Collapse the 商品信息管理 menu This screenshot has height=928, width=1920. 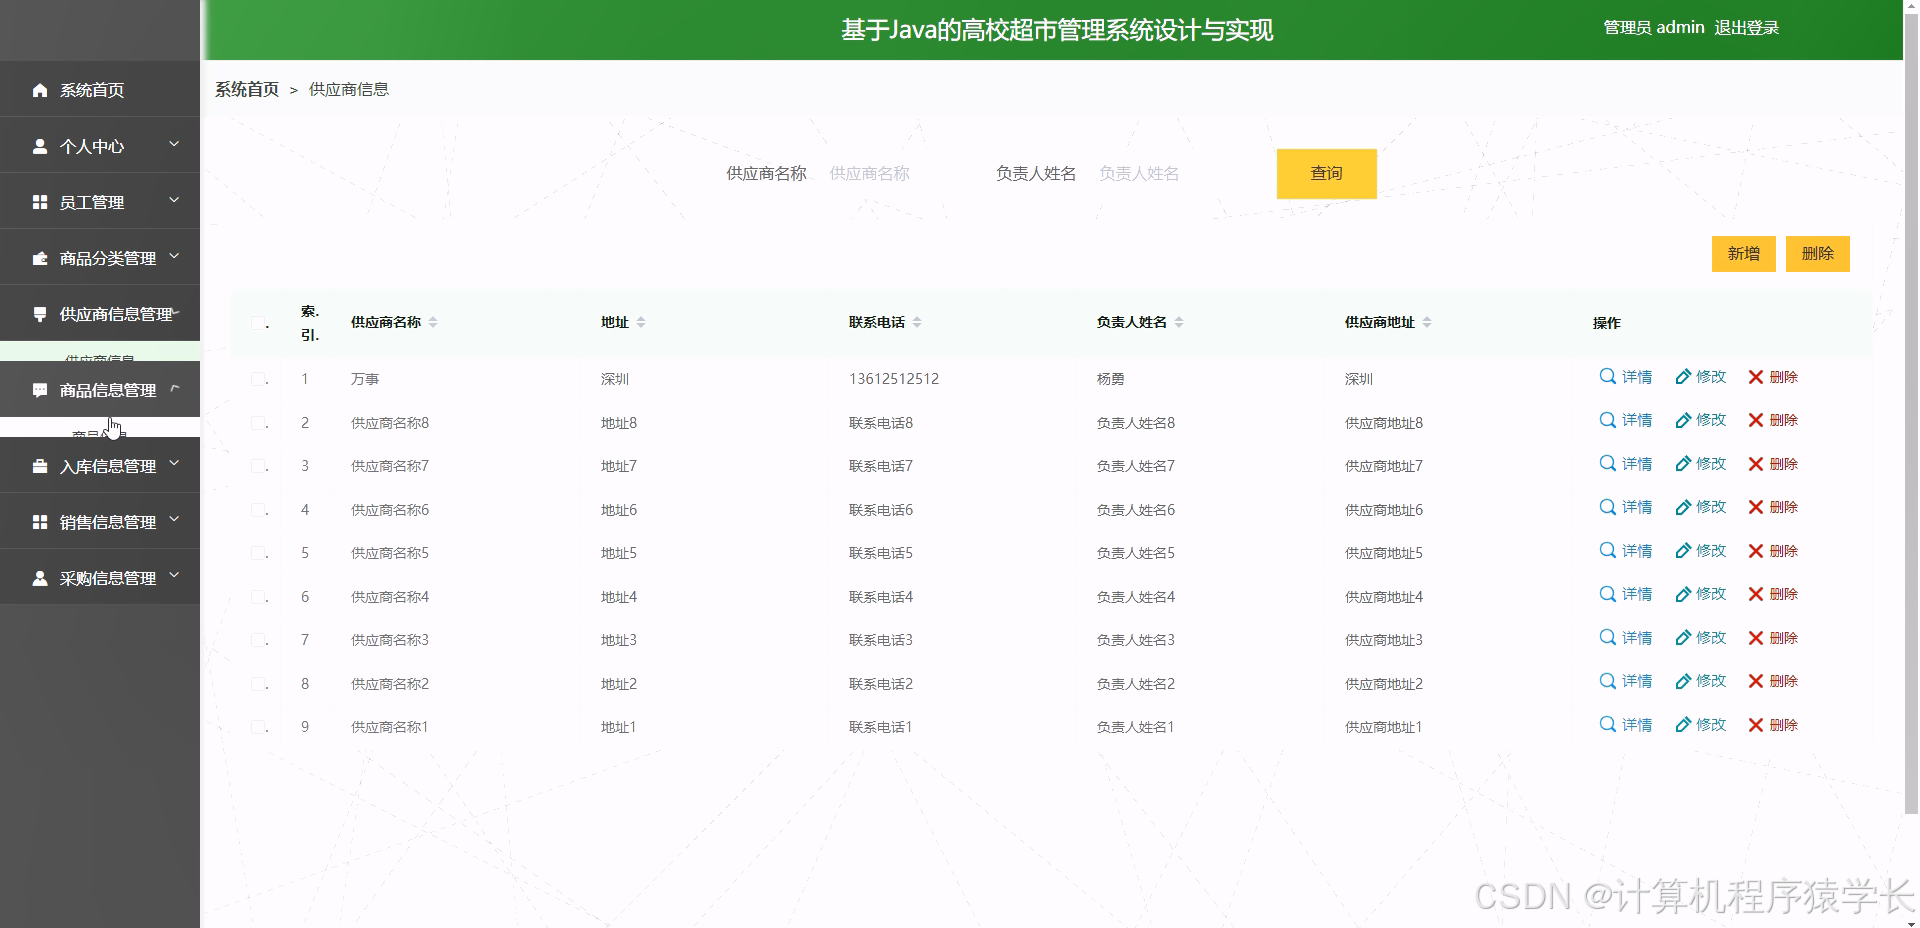pyautogui.click(x=176, y=389)
